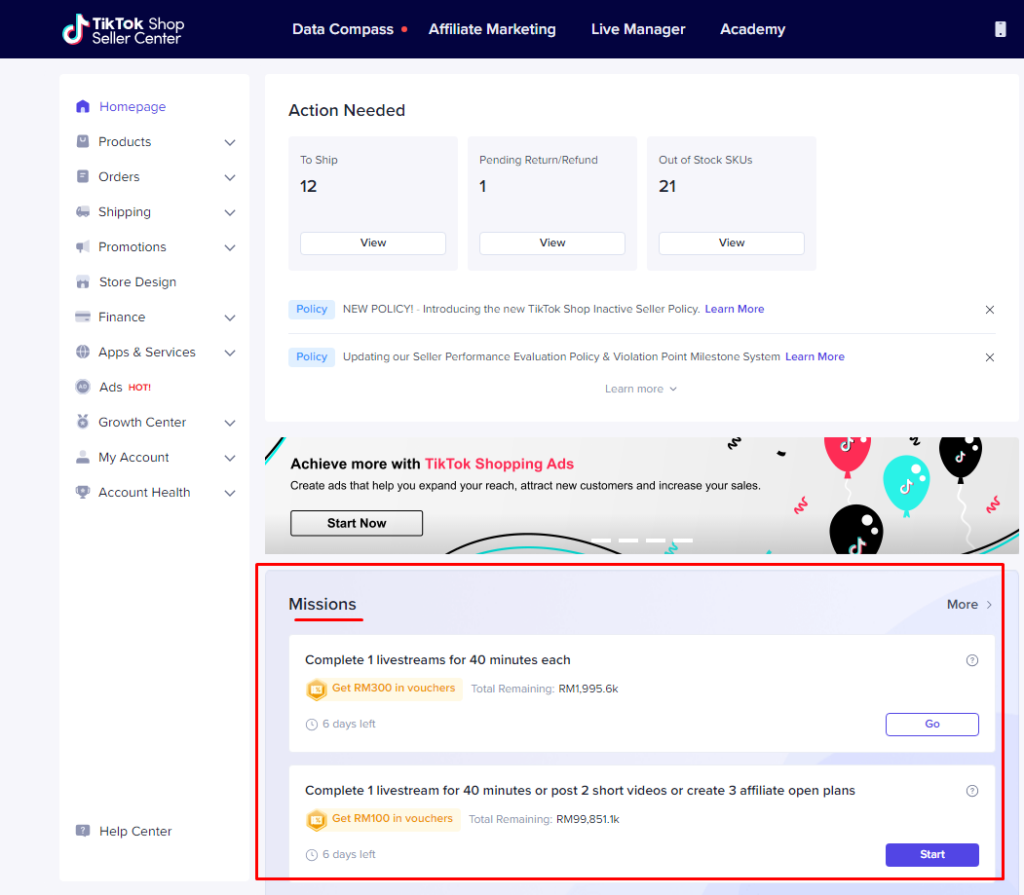View the To Ship orders
Screen dimensions: 1024x895
373,243
